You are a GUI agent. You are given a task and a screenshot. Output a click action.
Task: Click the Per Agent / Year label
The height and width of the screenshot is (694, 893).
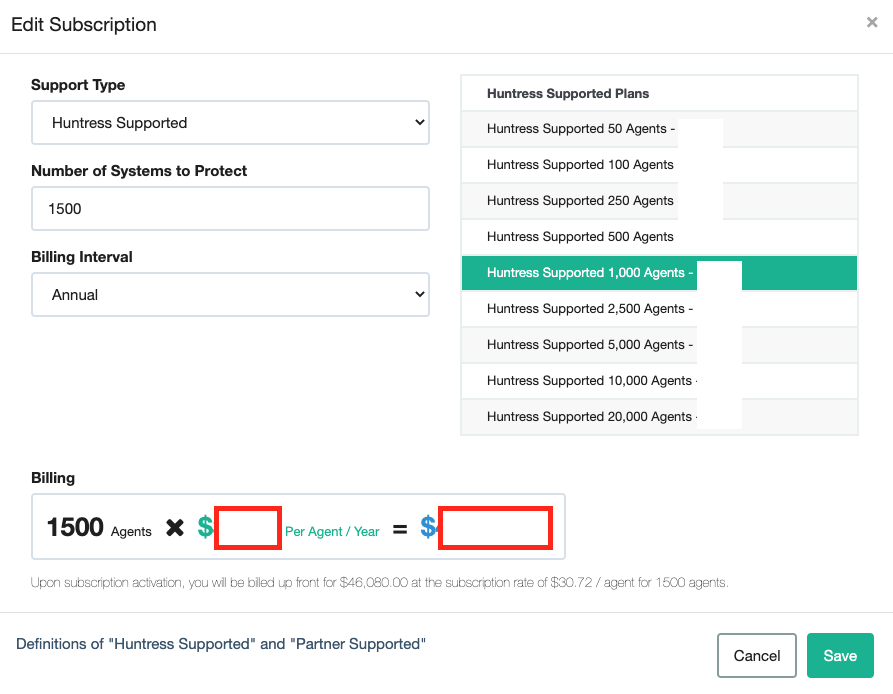click(x=332, y=531)
